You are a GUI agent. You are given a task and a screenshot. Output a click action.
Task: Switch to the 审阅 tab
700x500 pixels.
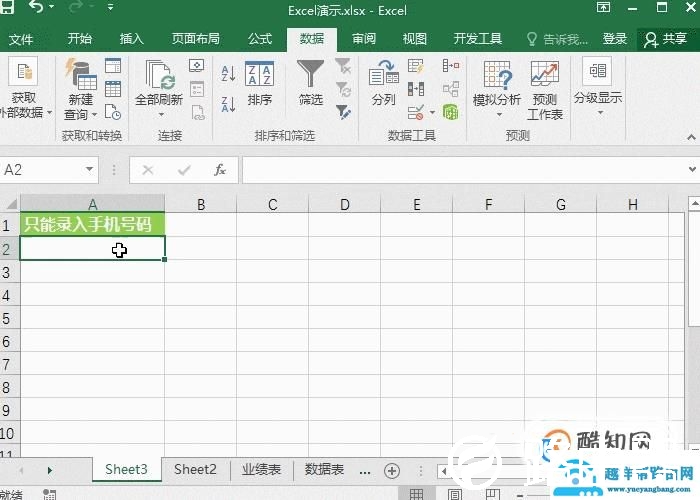click(363, 39)
